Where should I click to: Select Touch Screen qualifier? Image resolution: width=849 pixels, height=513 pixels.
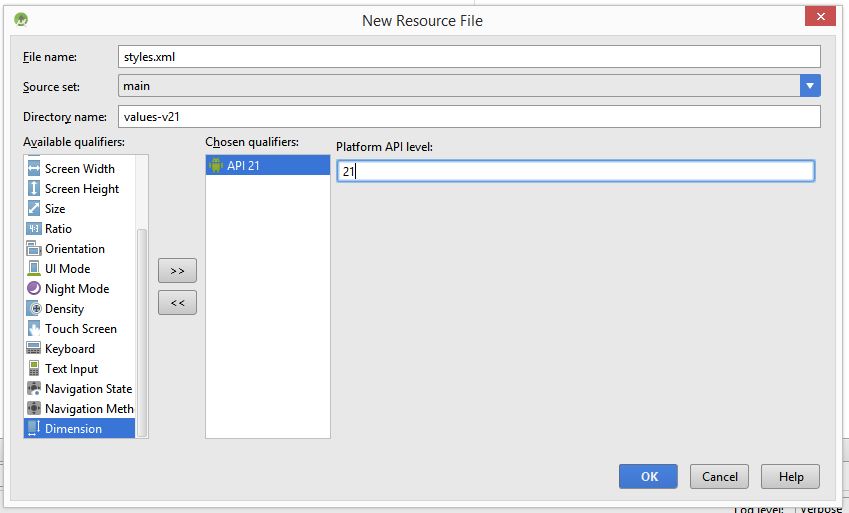[80, 329]
